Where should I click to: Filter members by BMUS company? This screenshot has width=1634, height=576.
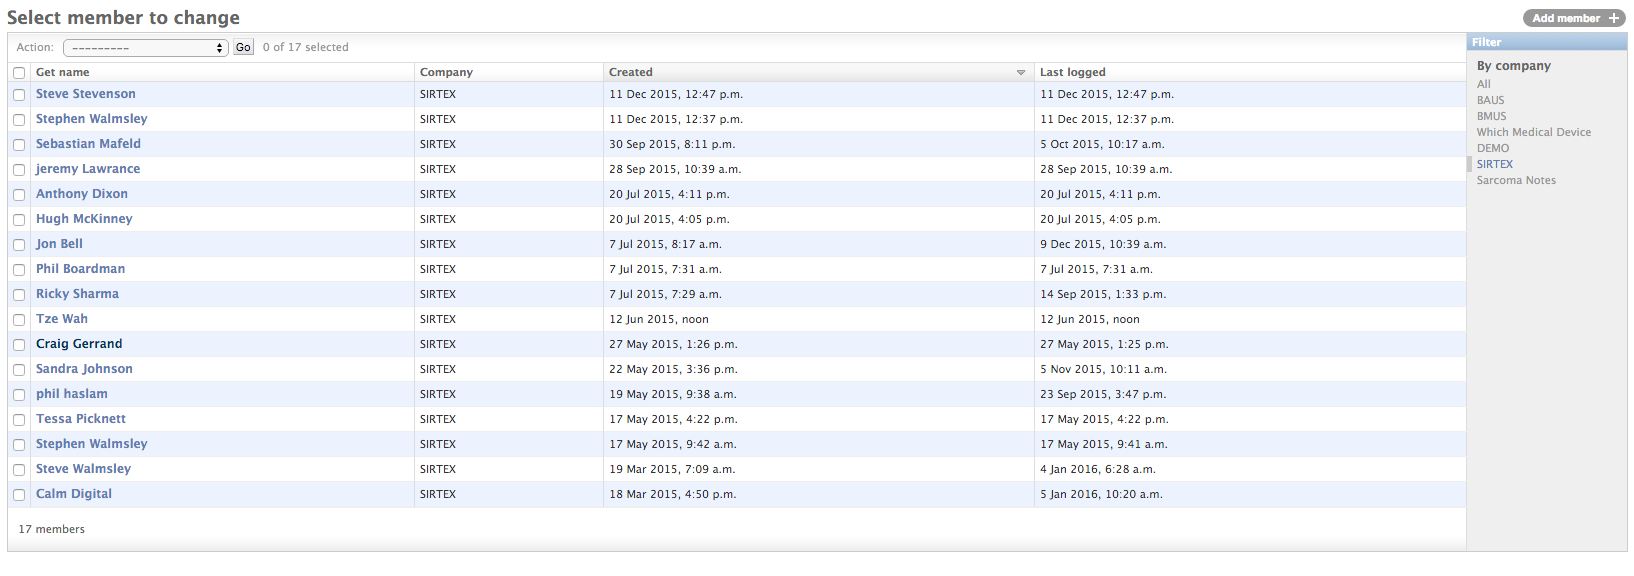click(1491, 116)
